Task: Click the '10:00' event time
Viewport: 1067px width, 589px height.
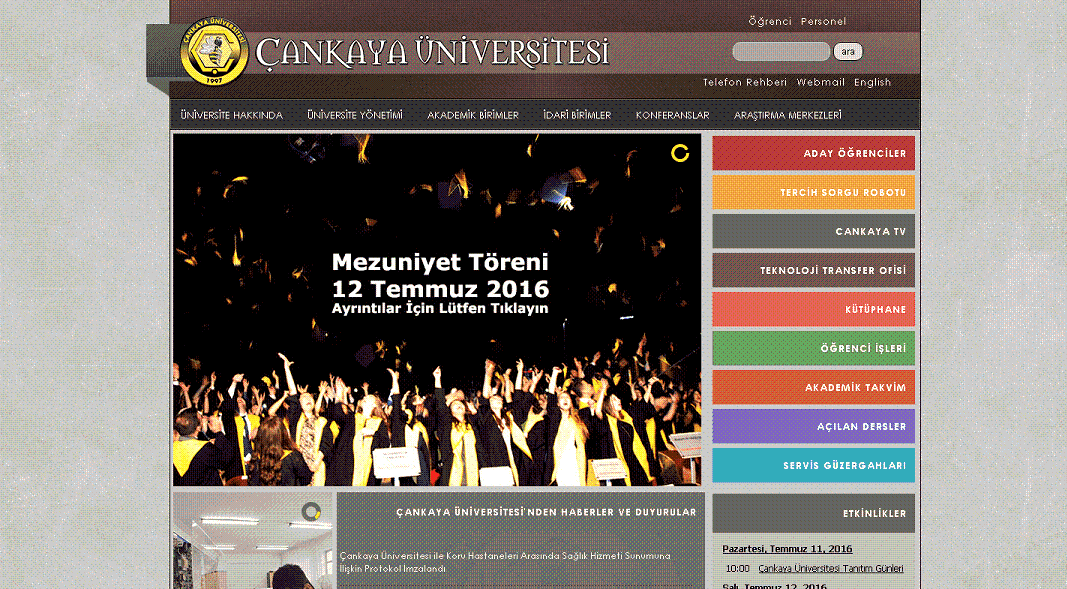Action: pyautogui.click(x=737, y=569)
